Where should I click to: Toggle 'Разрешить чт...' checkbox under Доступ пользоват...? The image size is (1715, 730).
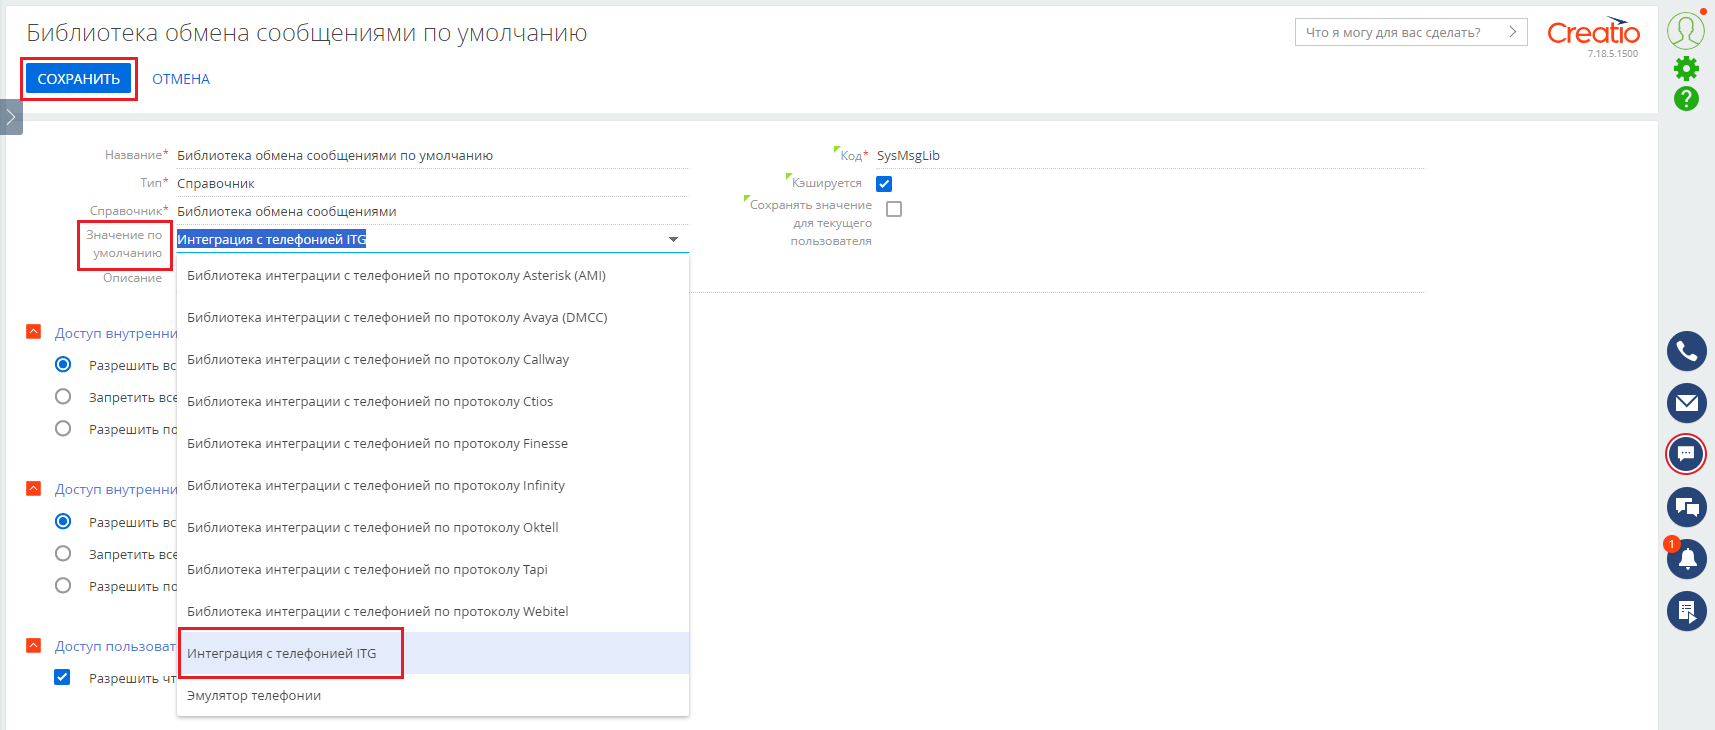tap(62, 677)
